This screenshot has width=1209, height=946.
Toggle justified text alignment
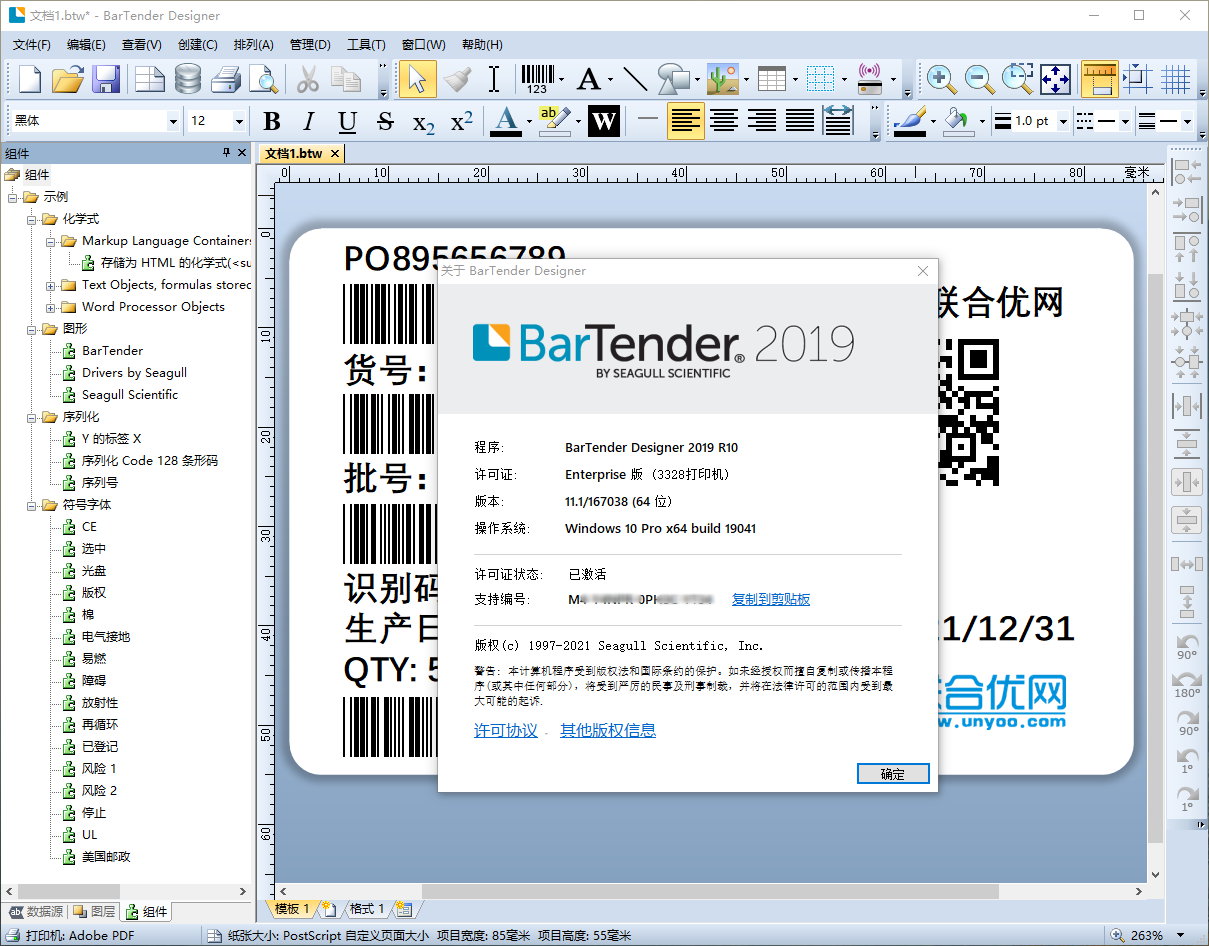click(800, 122)
